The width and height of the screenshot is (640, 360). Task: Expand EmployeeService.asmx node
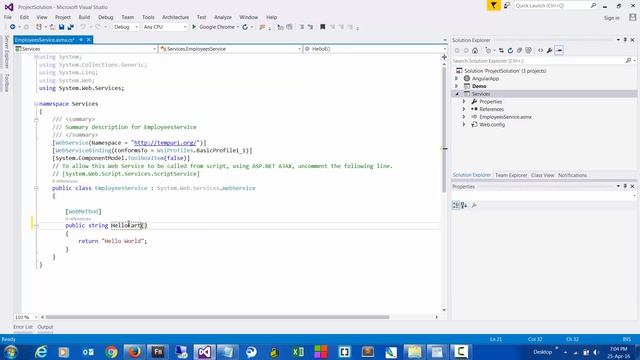(464, 117)
